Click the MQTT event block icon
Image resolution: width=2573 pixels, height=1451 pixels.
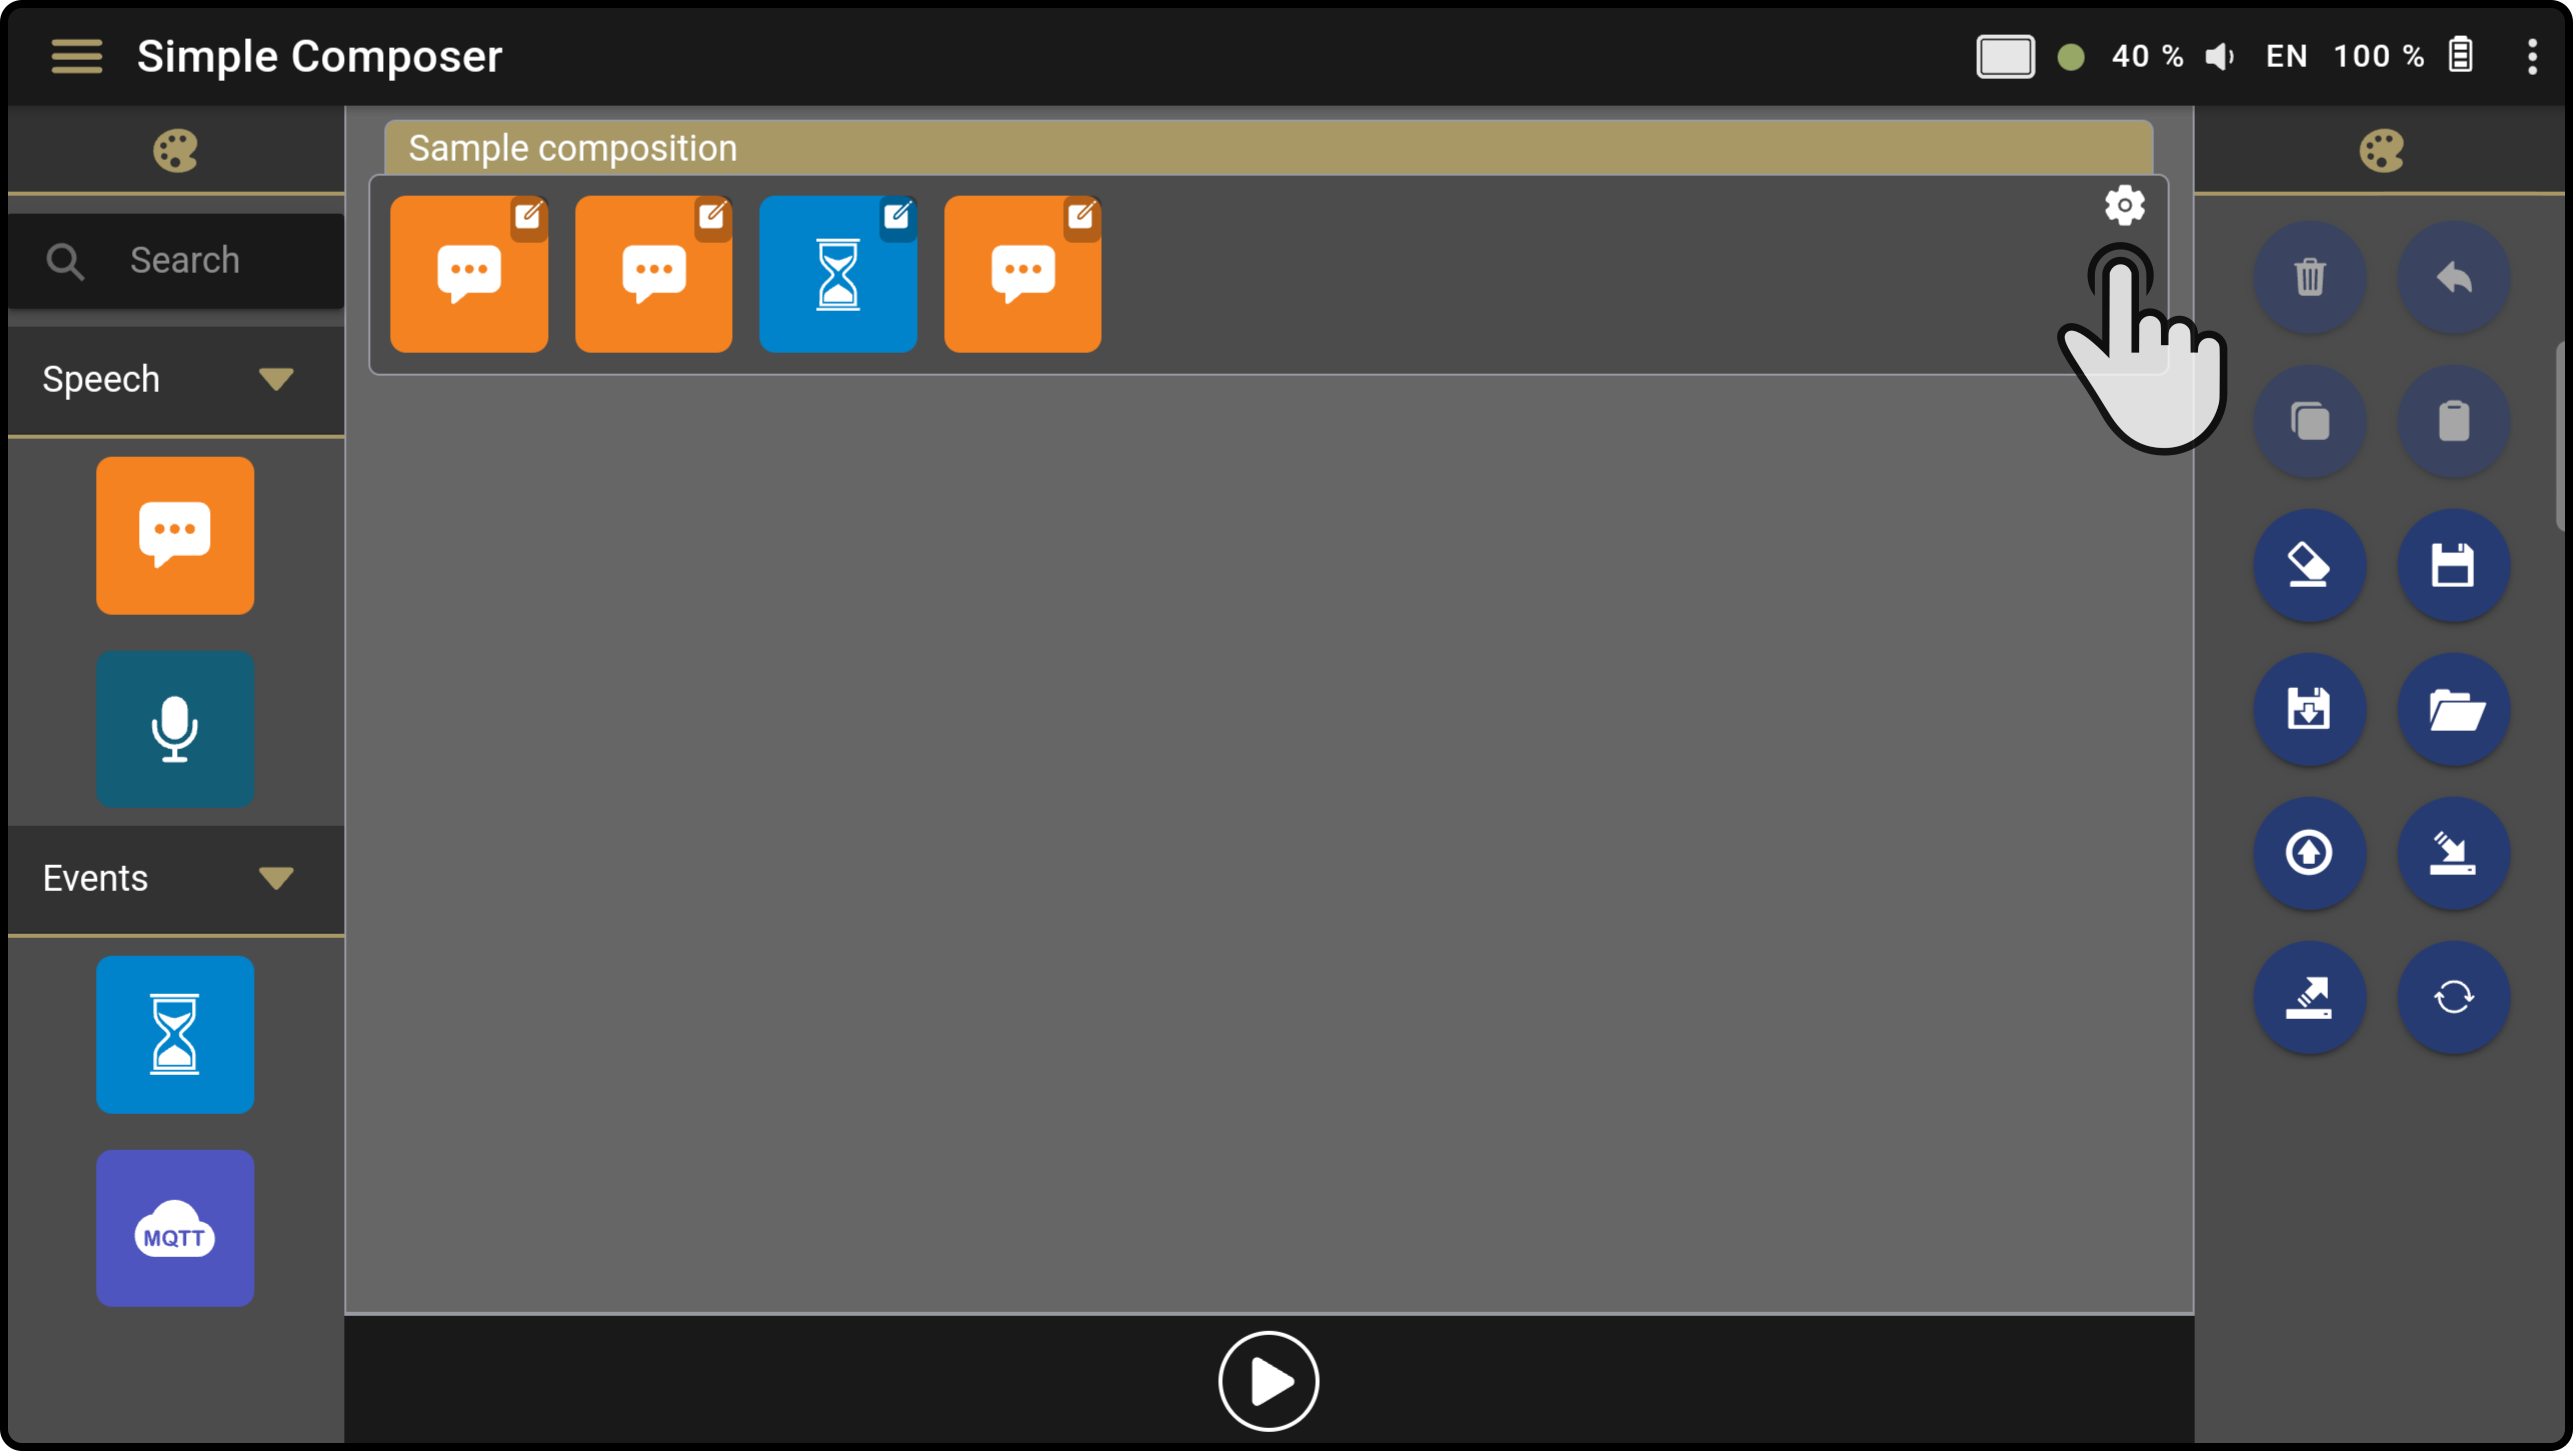(175, 1232)
